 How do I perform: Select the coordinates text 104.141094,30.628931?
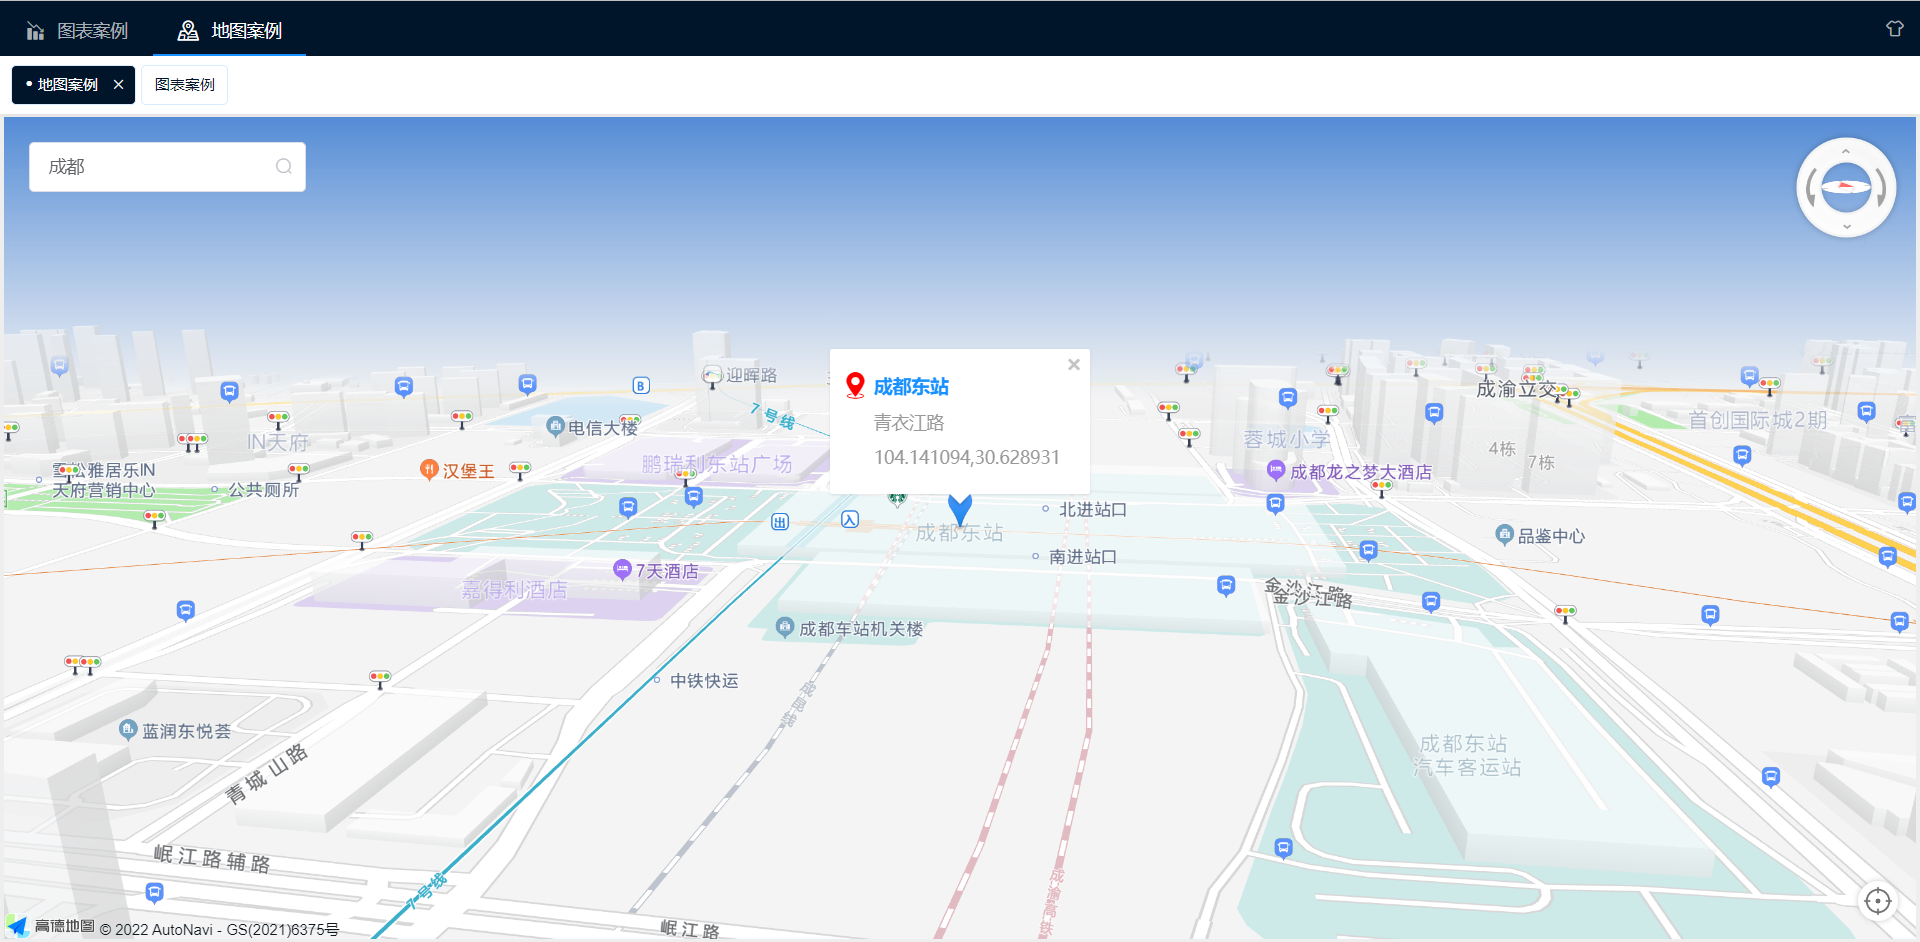pyautogui.click(x=966, y=457)
